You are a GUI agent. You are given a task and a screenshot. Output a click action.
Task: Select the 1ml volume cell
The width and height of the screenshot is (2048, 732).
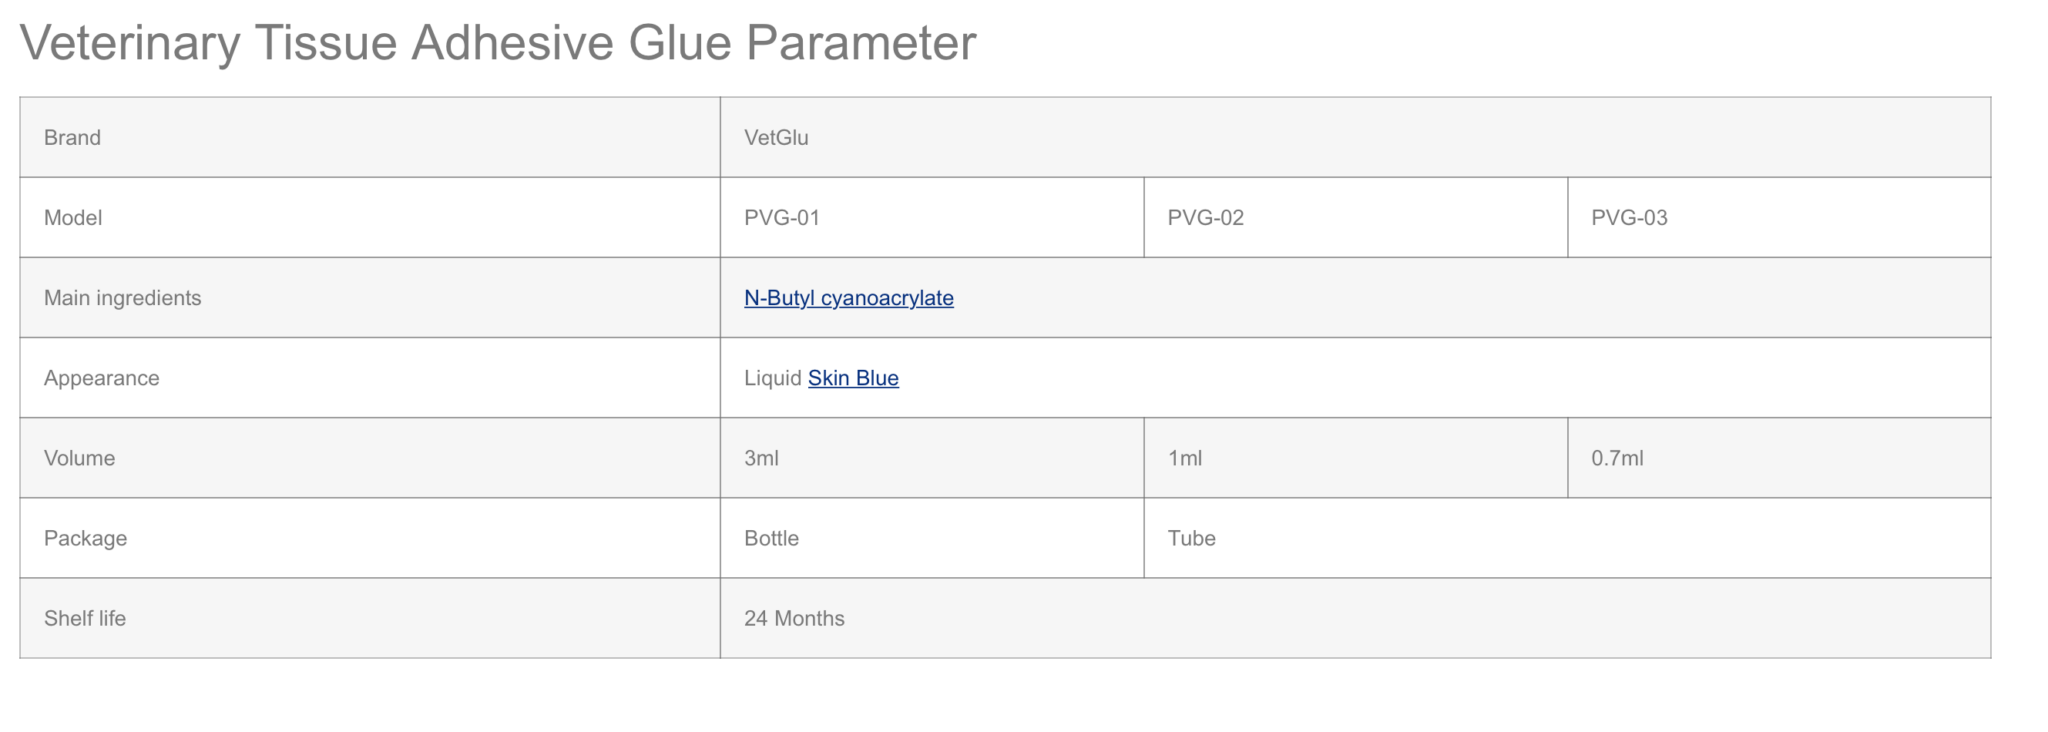pos(1185,458)
